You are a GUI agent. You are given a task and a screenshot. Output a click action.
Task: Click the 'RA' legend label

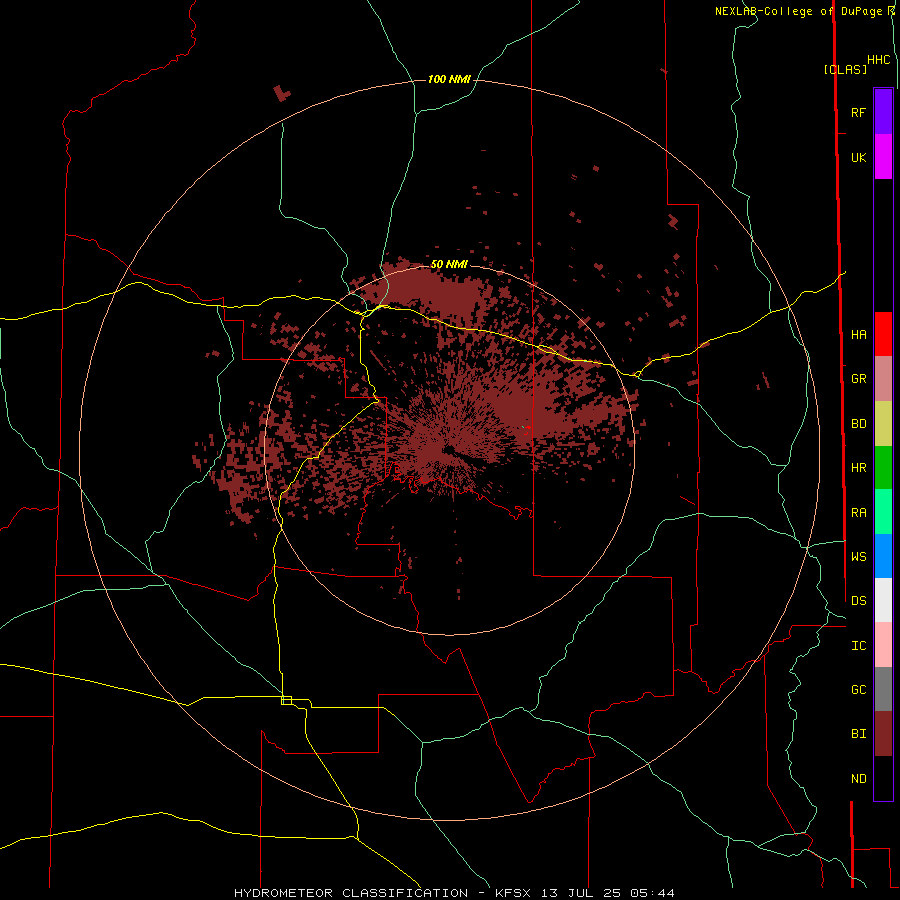858,513
